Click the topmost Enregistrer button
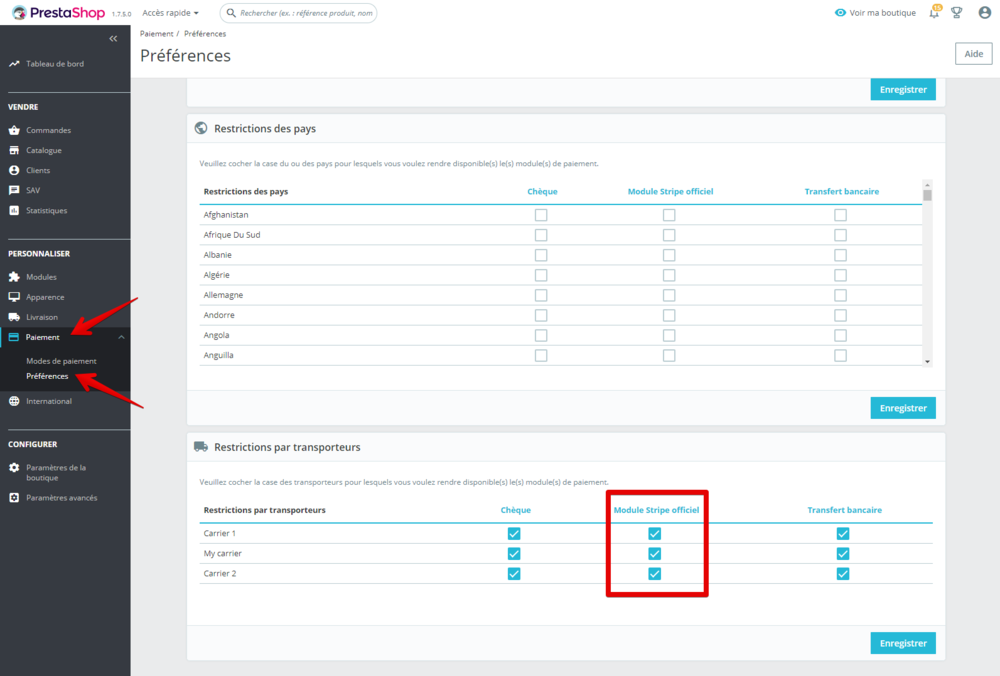Image resolution: width=1000 pixels, height=676 pixels. 903,89
